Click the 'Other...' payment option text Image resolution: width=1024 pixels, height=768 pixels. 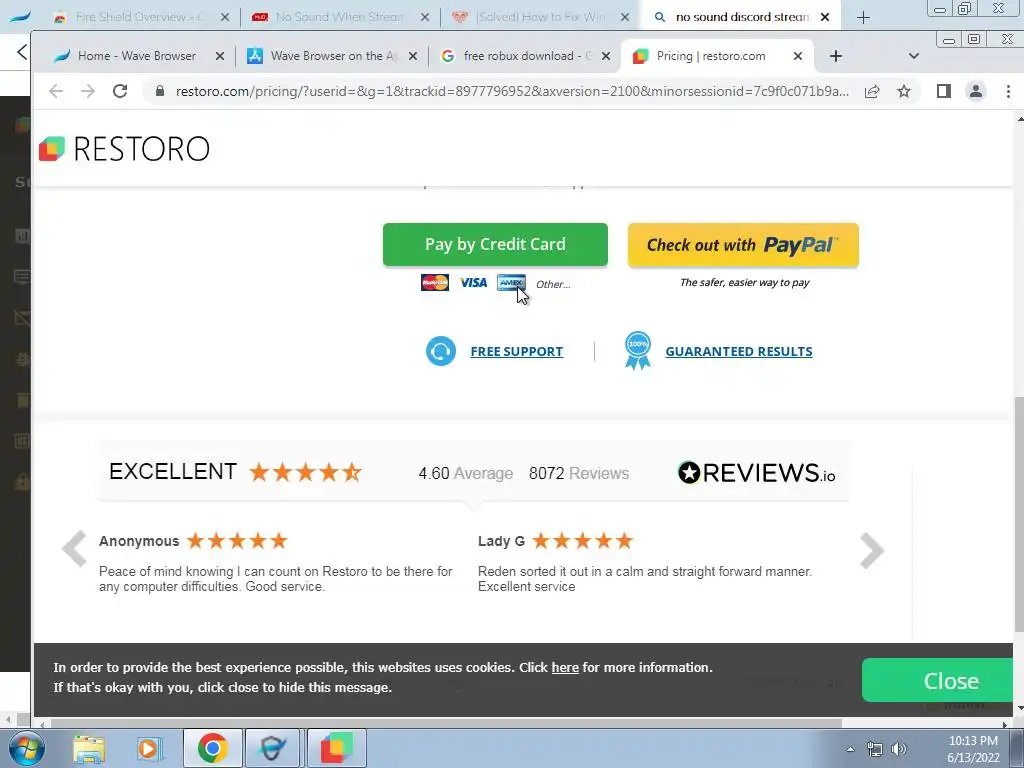coord(553,284)
